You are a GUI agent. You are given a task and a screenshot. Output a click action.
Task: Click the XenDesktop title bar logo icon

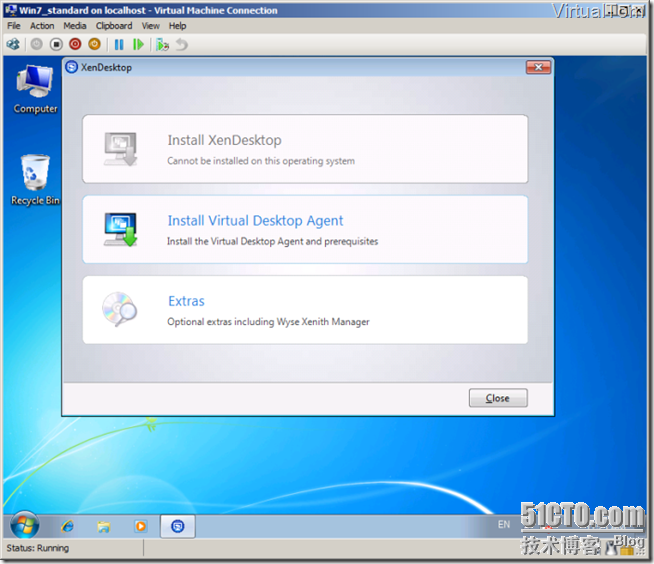tap(72, 67)
